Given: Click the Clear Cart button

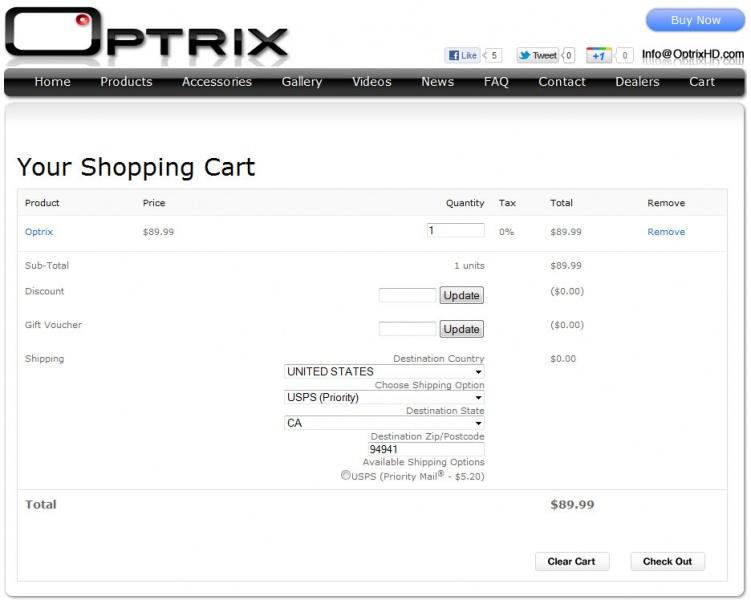Looking at the screenshot, I should coord(572,561).
